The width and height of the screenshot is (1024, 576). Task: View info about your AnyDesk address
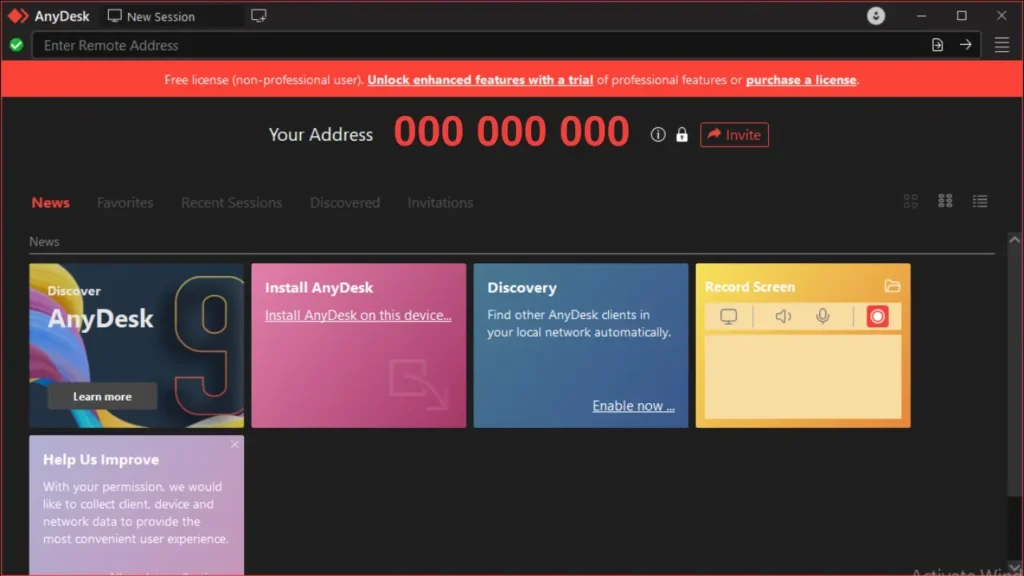point(656,135)
